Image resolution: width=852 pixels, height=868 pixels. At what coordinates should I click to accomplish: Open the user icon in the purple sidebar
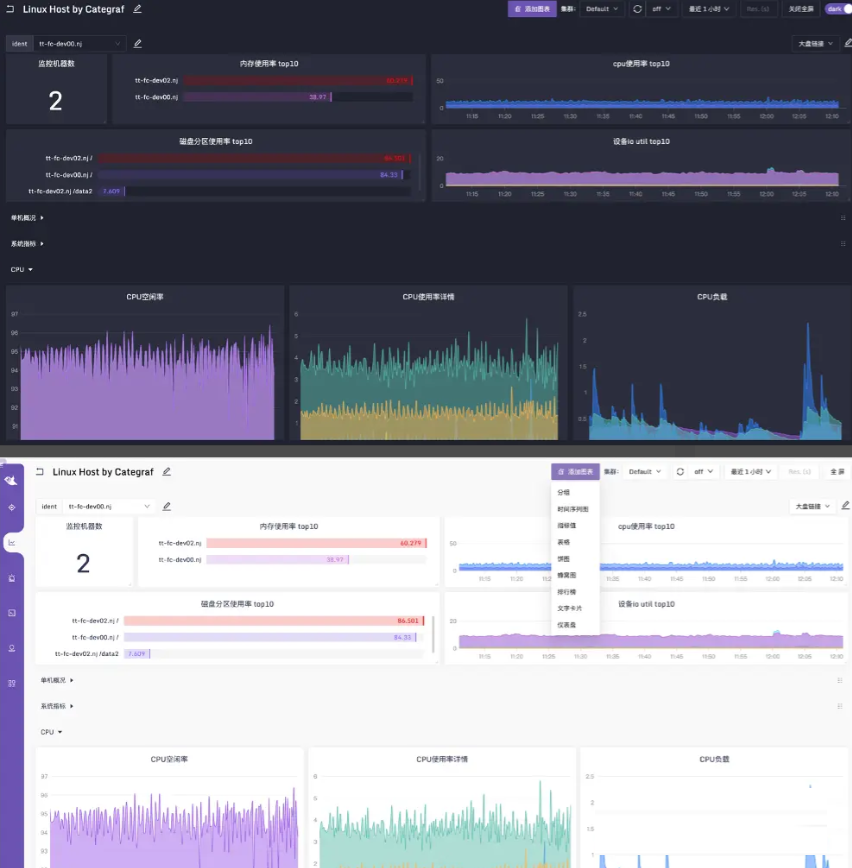(12, 648)
